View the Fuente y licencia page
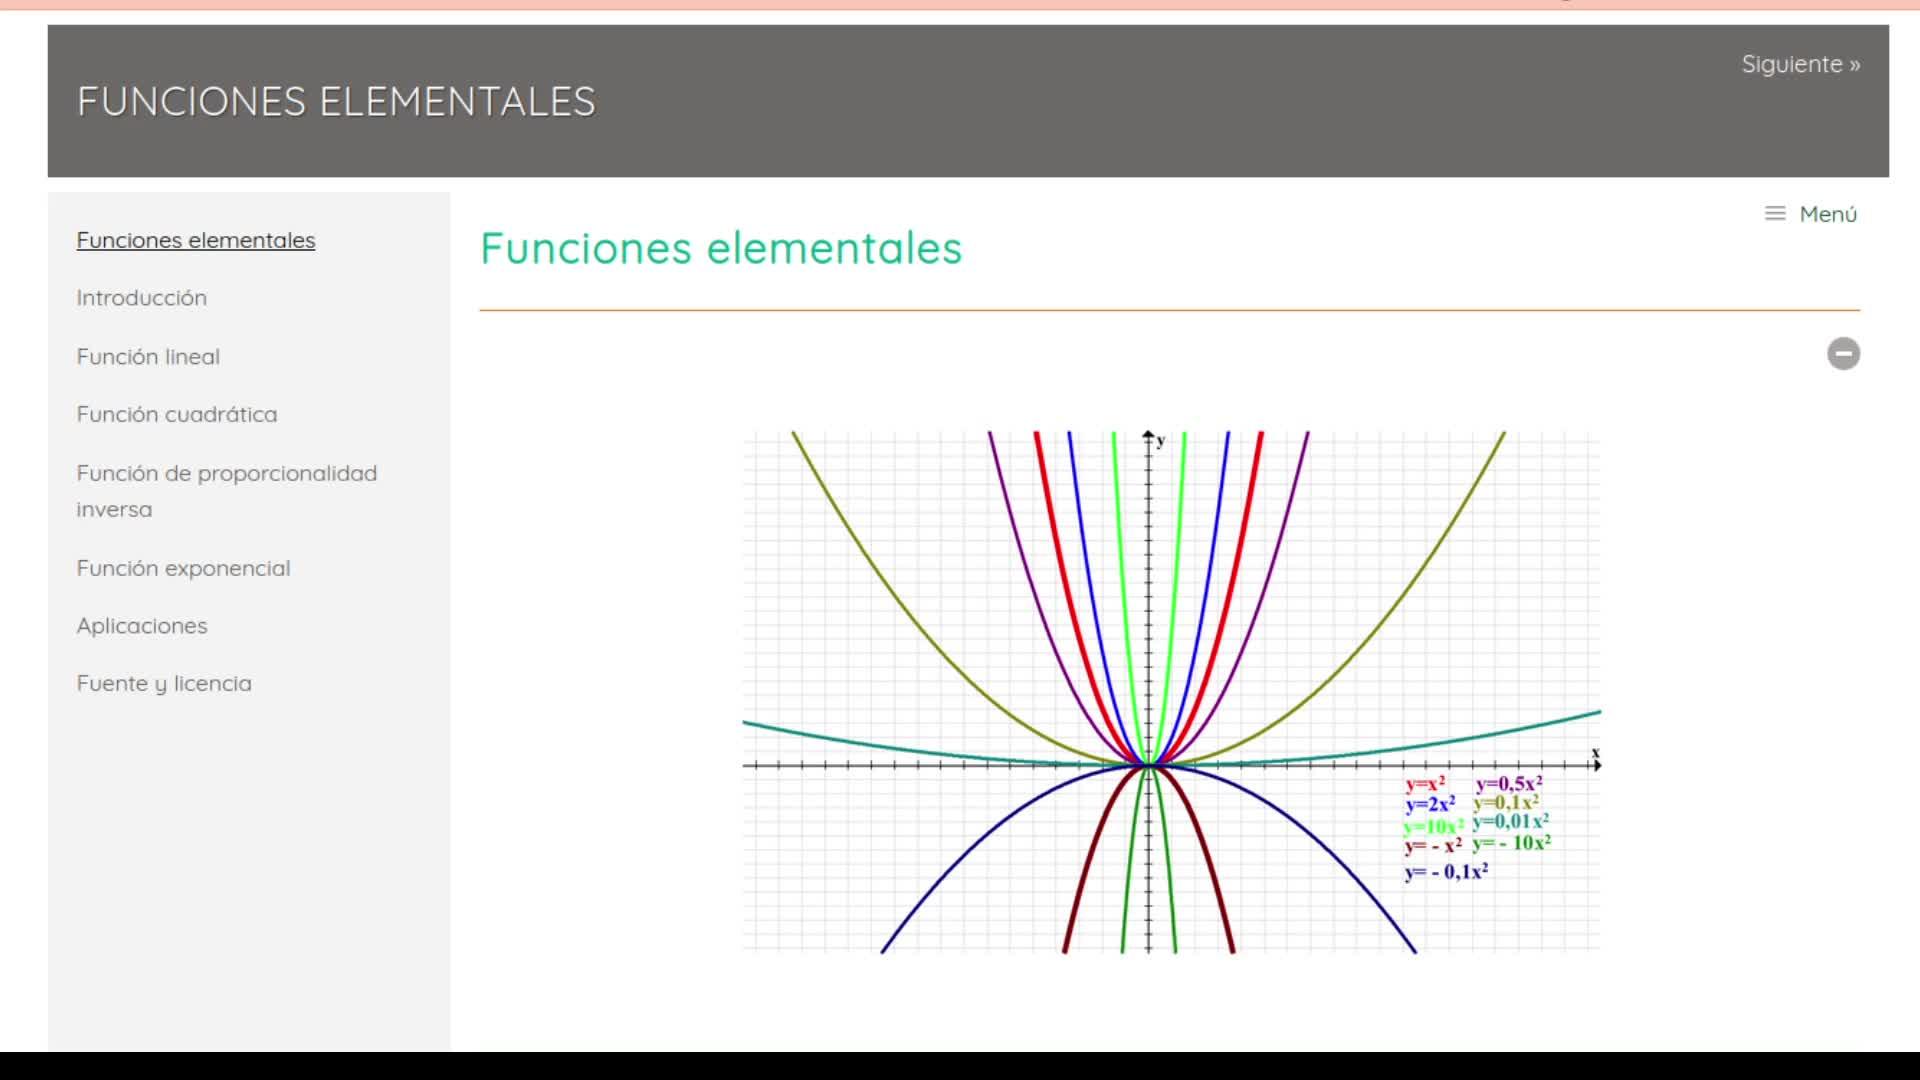This screenshot has height=1080, width=1920. tap(164, 684)
